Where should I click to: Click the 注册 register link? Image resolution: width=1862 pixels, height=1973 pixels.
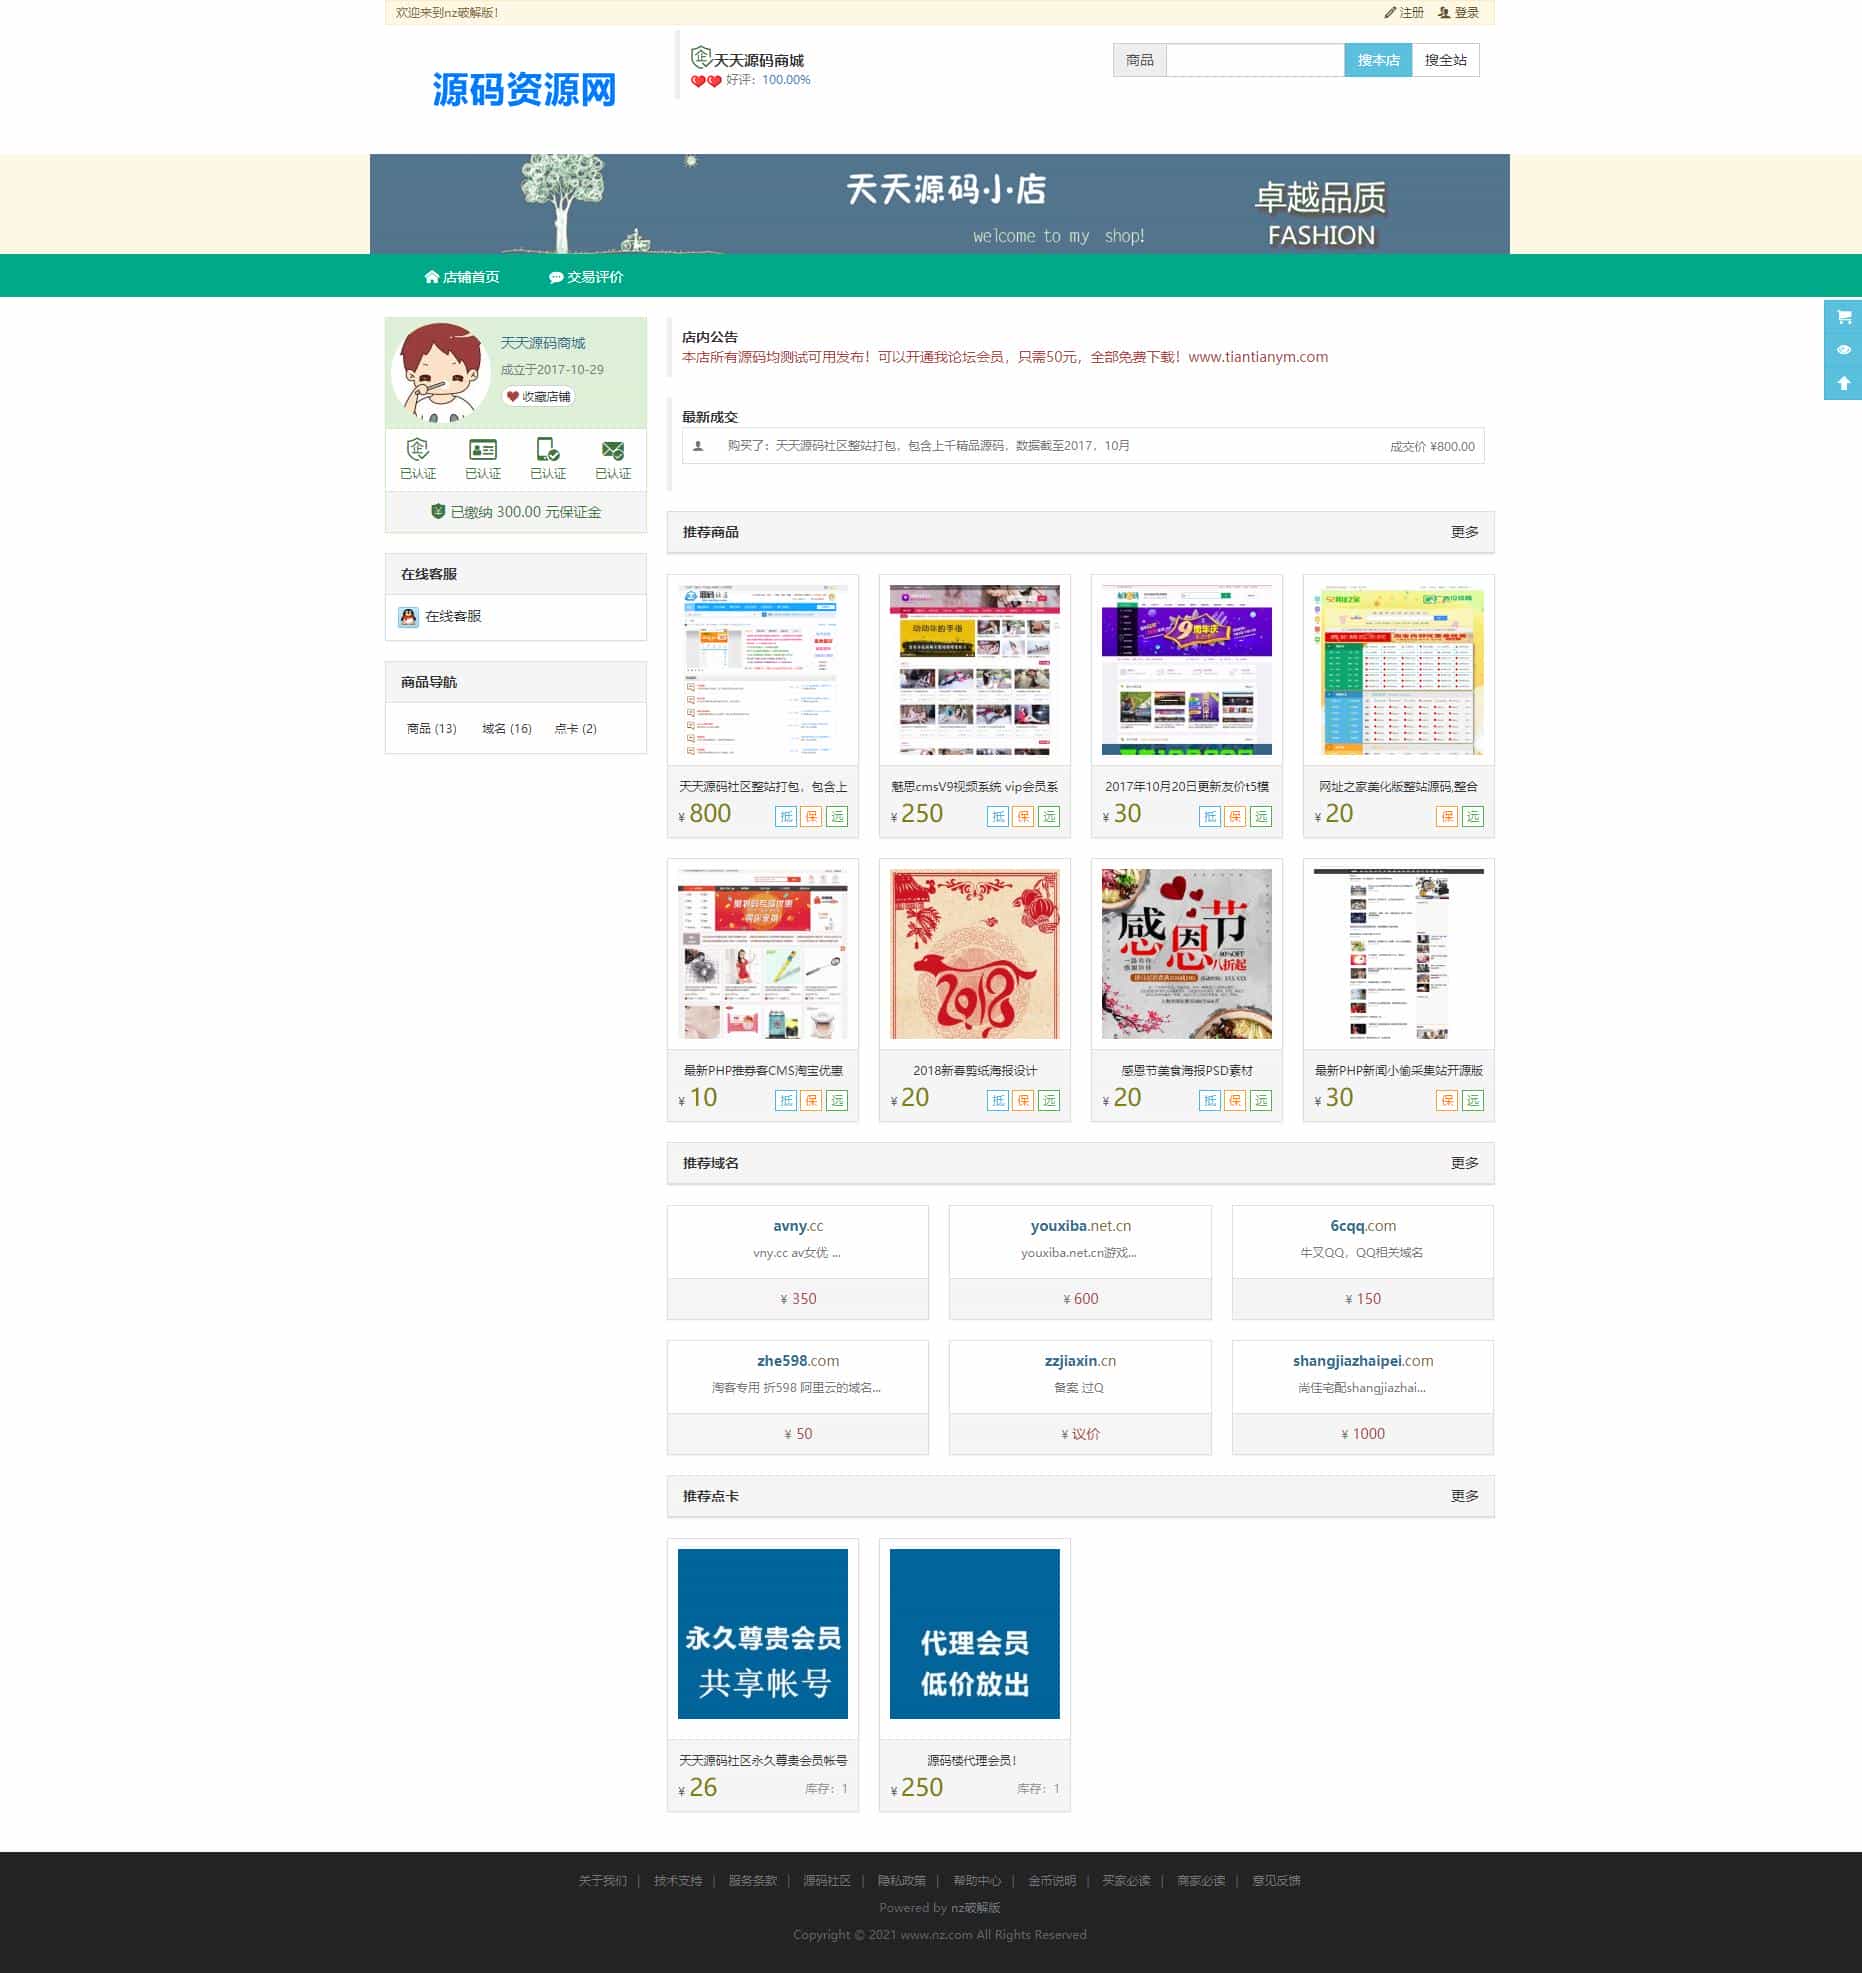[1404, 13]
